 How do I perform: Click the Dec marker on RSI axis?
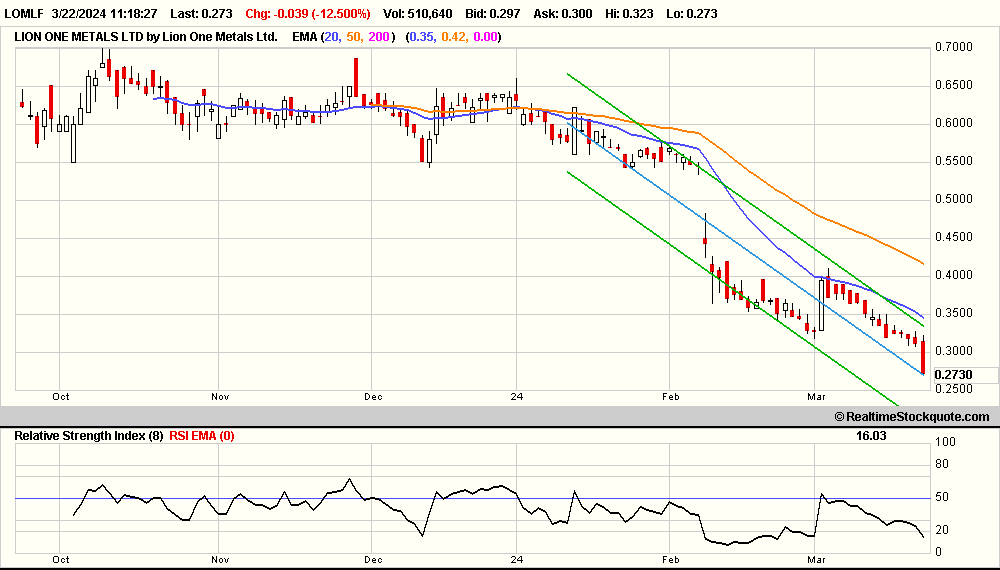tap(373, 560)
